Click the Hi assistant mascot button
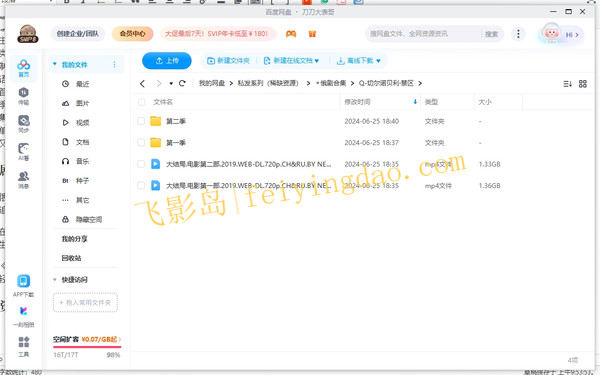Image resolution: width=600 pixels, height=375 pixels. point(561,34)
